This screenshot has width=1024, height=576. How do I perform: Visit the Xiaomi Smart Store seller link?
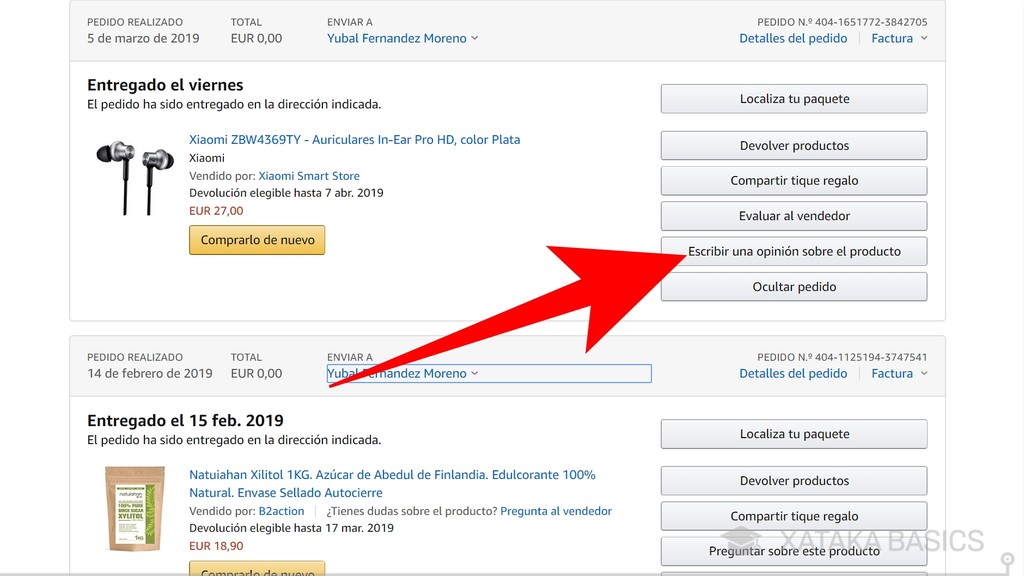(x=309, y=175)
